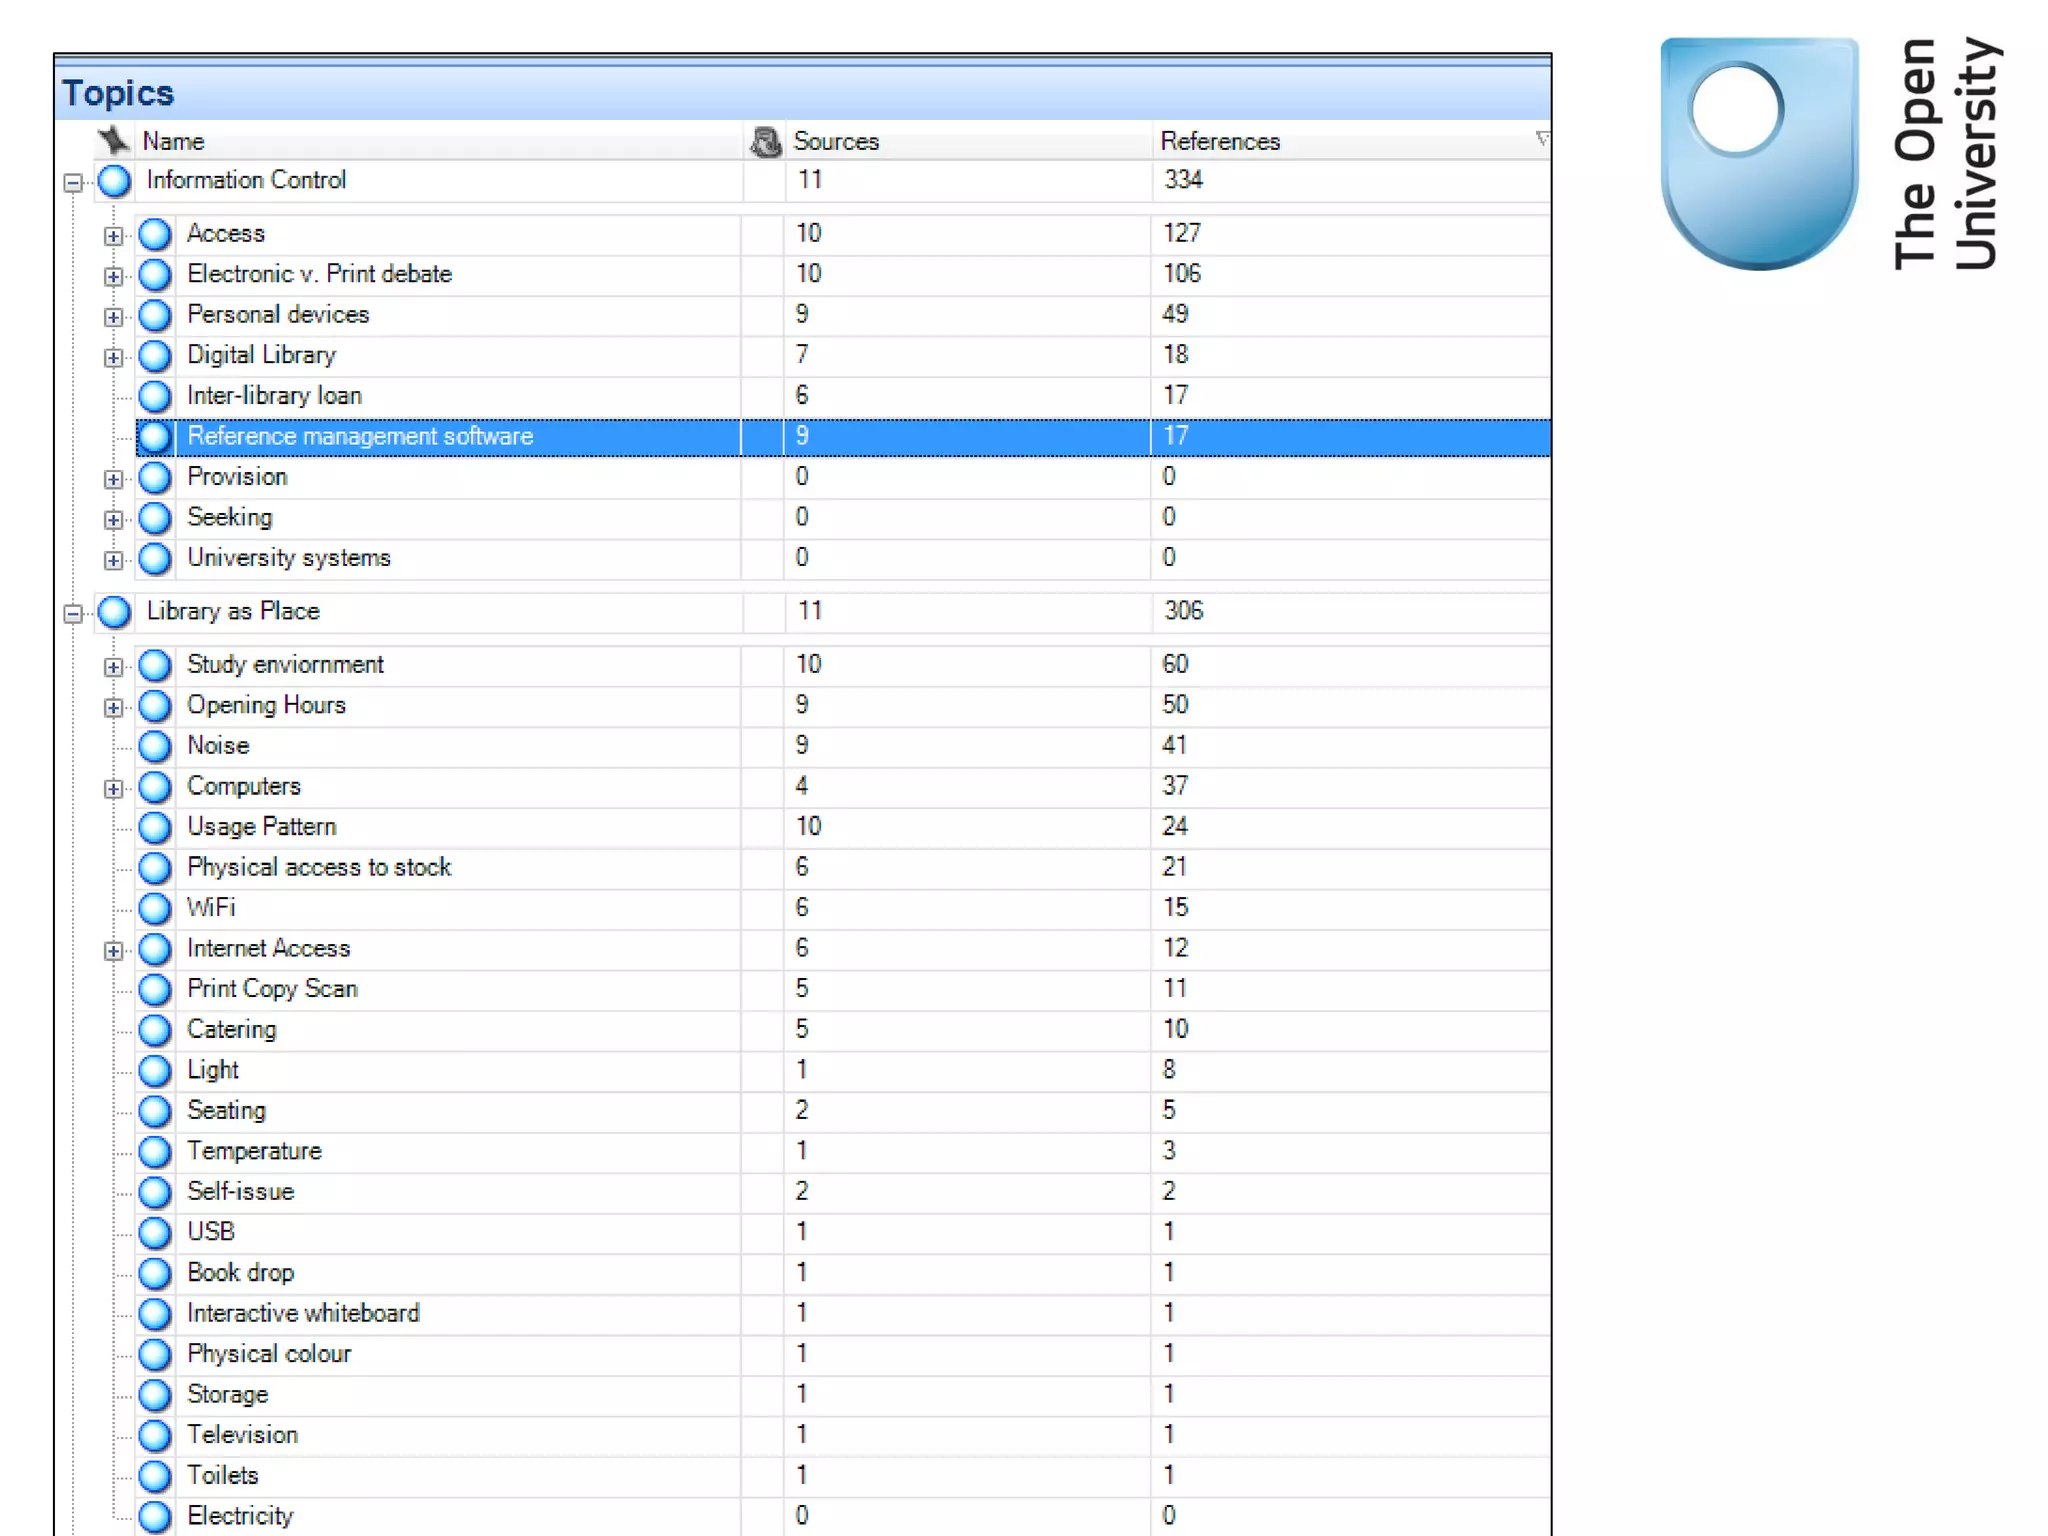Click the Information Control node icon
This screenshot has height=1536, width=2048.
click(115, 181)
